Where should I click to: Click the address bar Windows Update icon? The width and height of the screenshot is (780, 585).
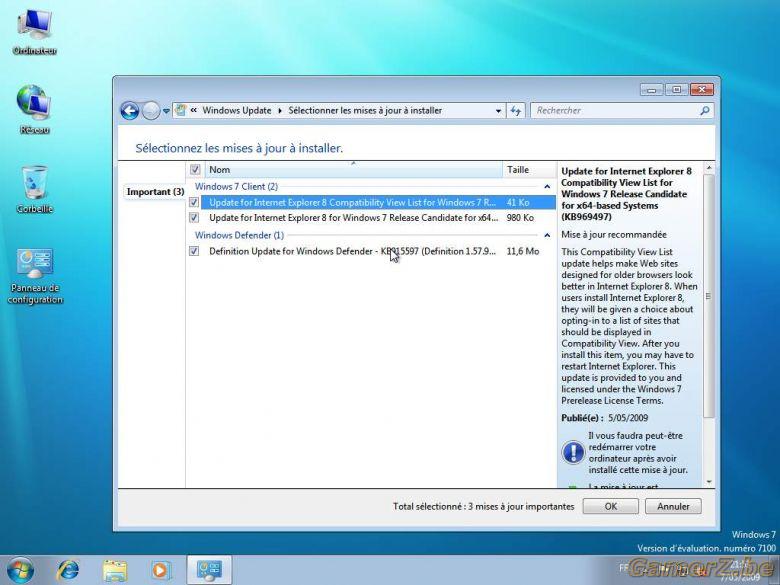click(181, 110)
